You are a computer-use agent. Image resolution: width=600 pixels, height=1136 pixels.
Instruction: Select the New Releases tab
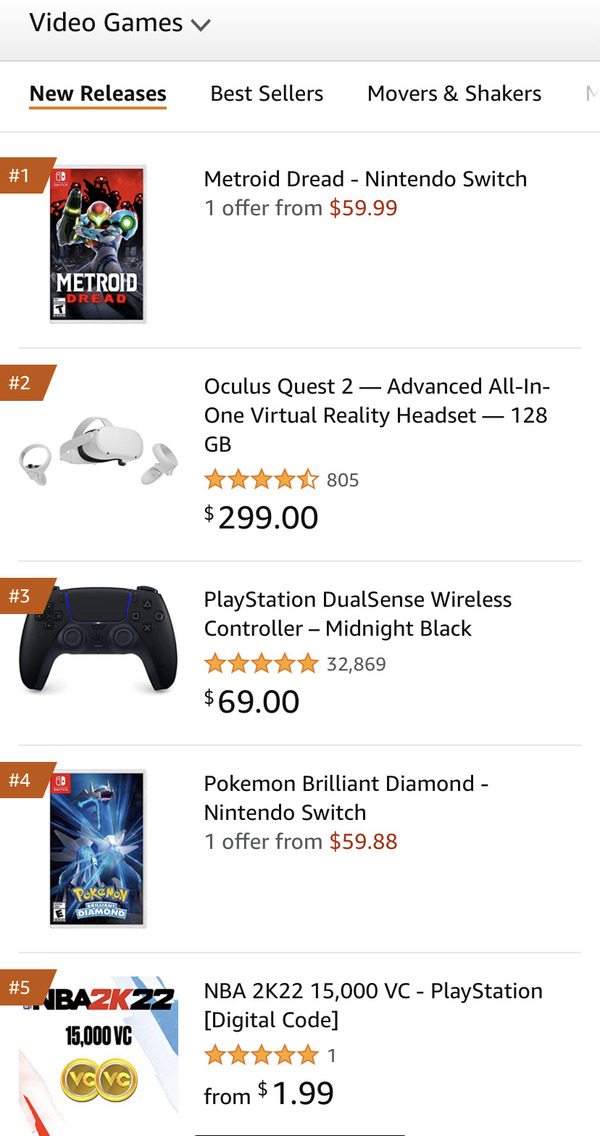[x=98, y=94]
